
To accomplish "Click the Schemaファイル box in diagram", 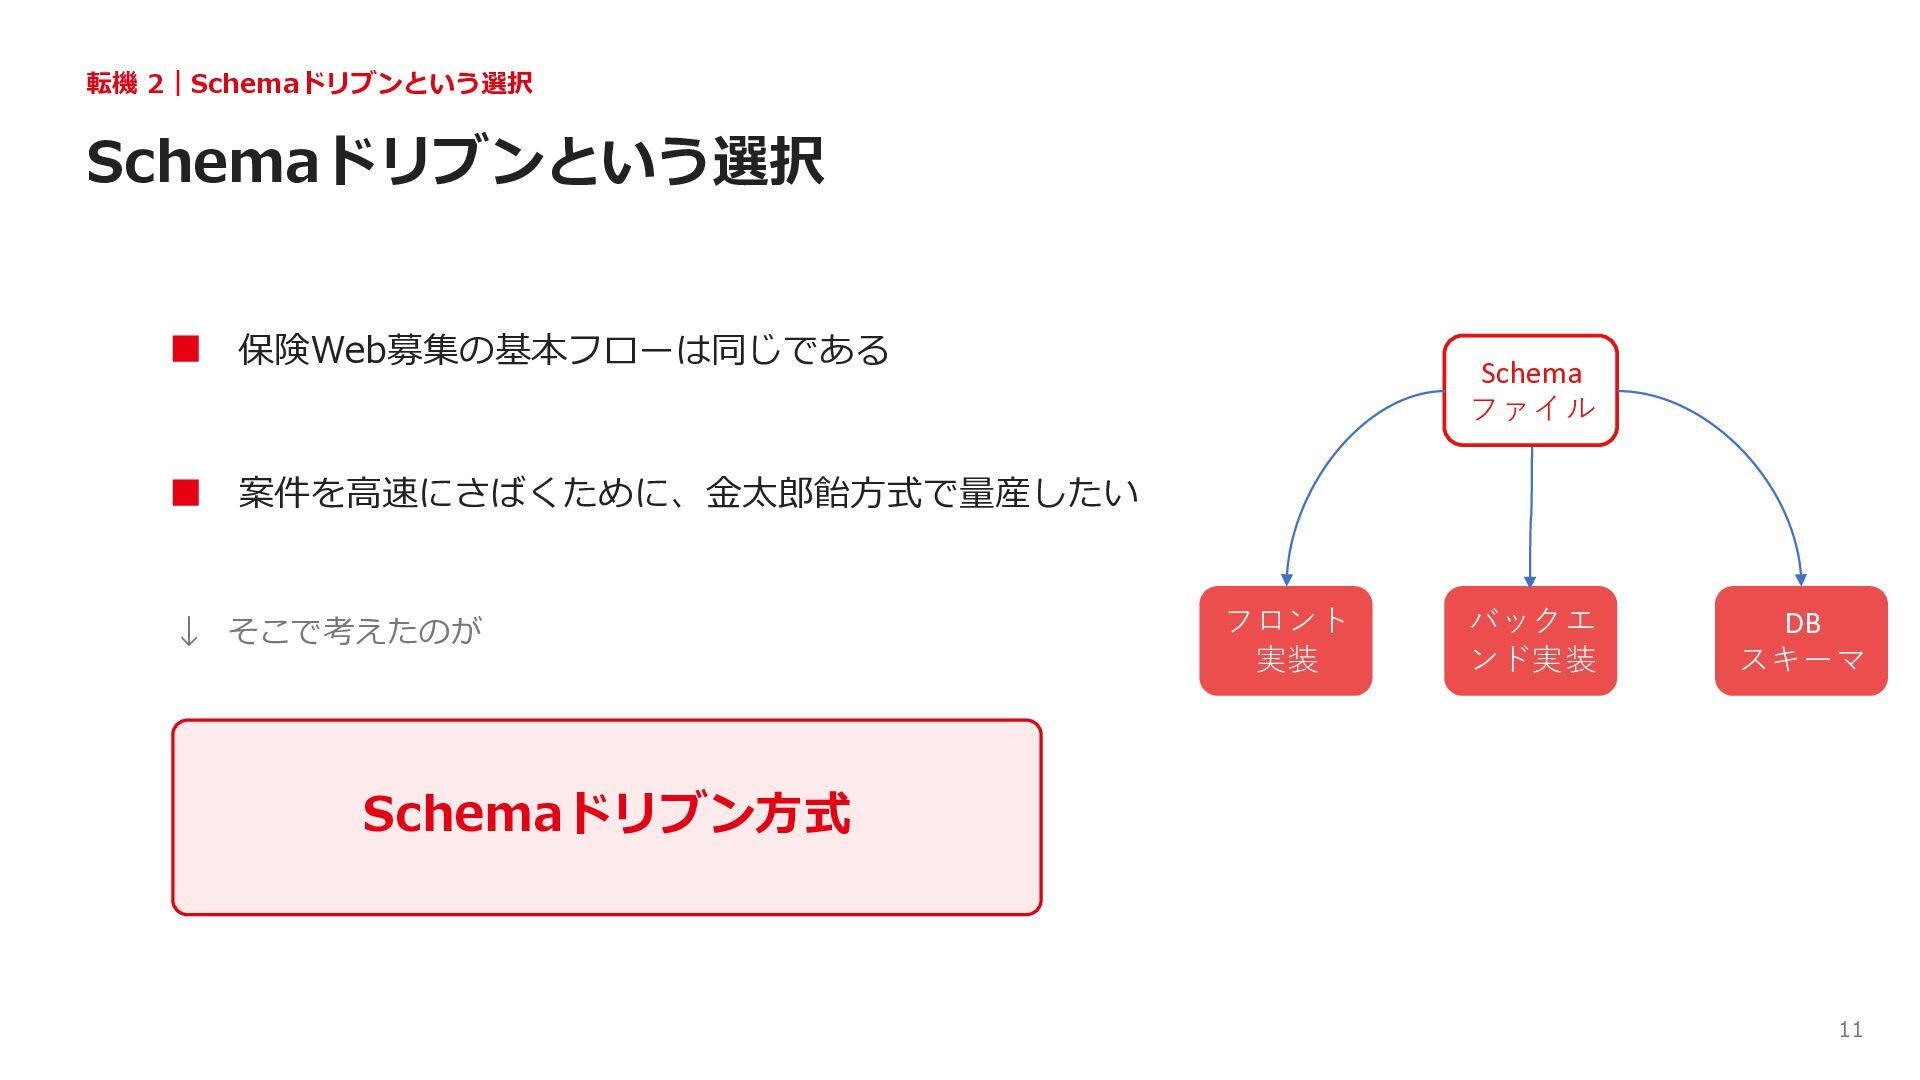I will (x=1530, y=390).
